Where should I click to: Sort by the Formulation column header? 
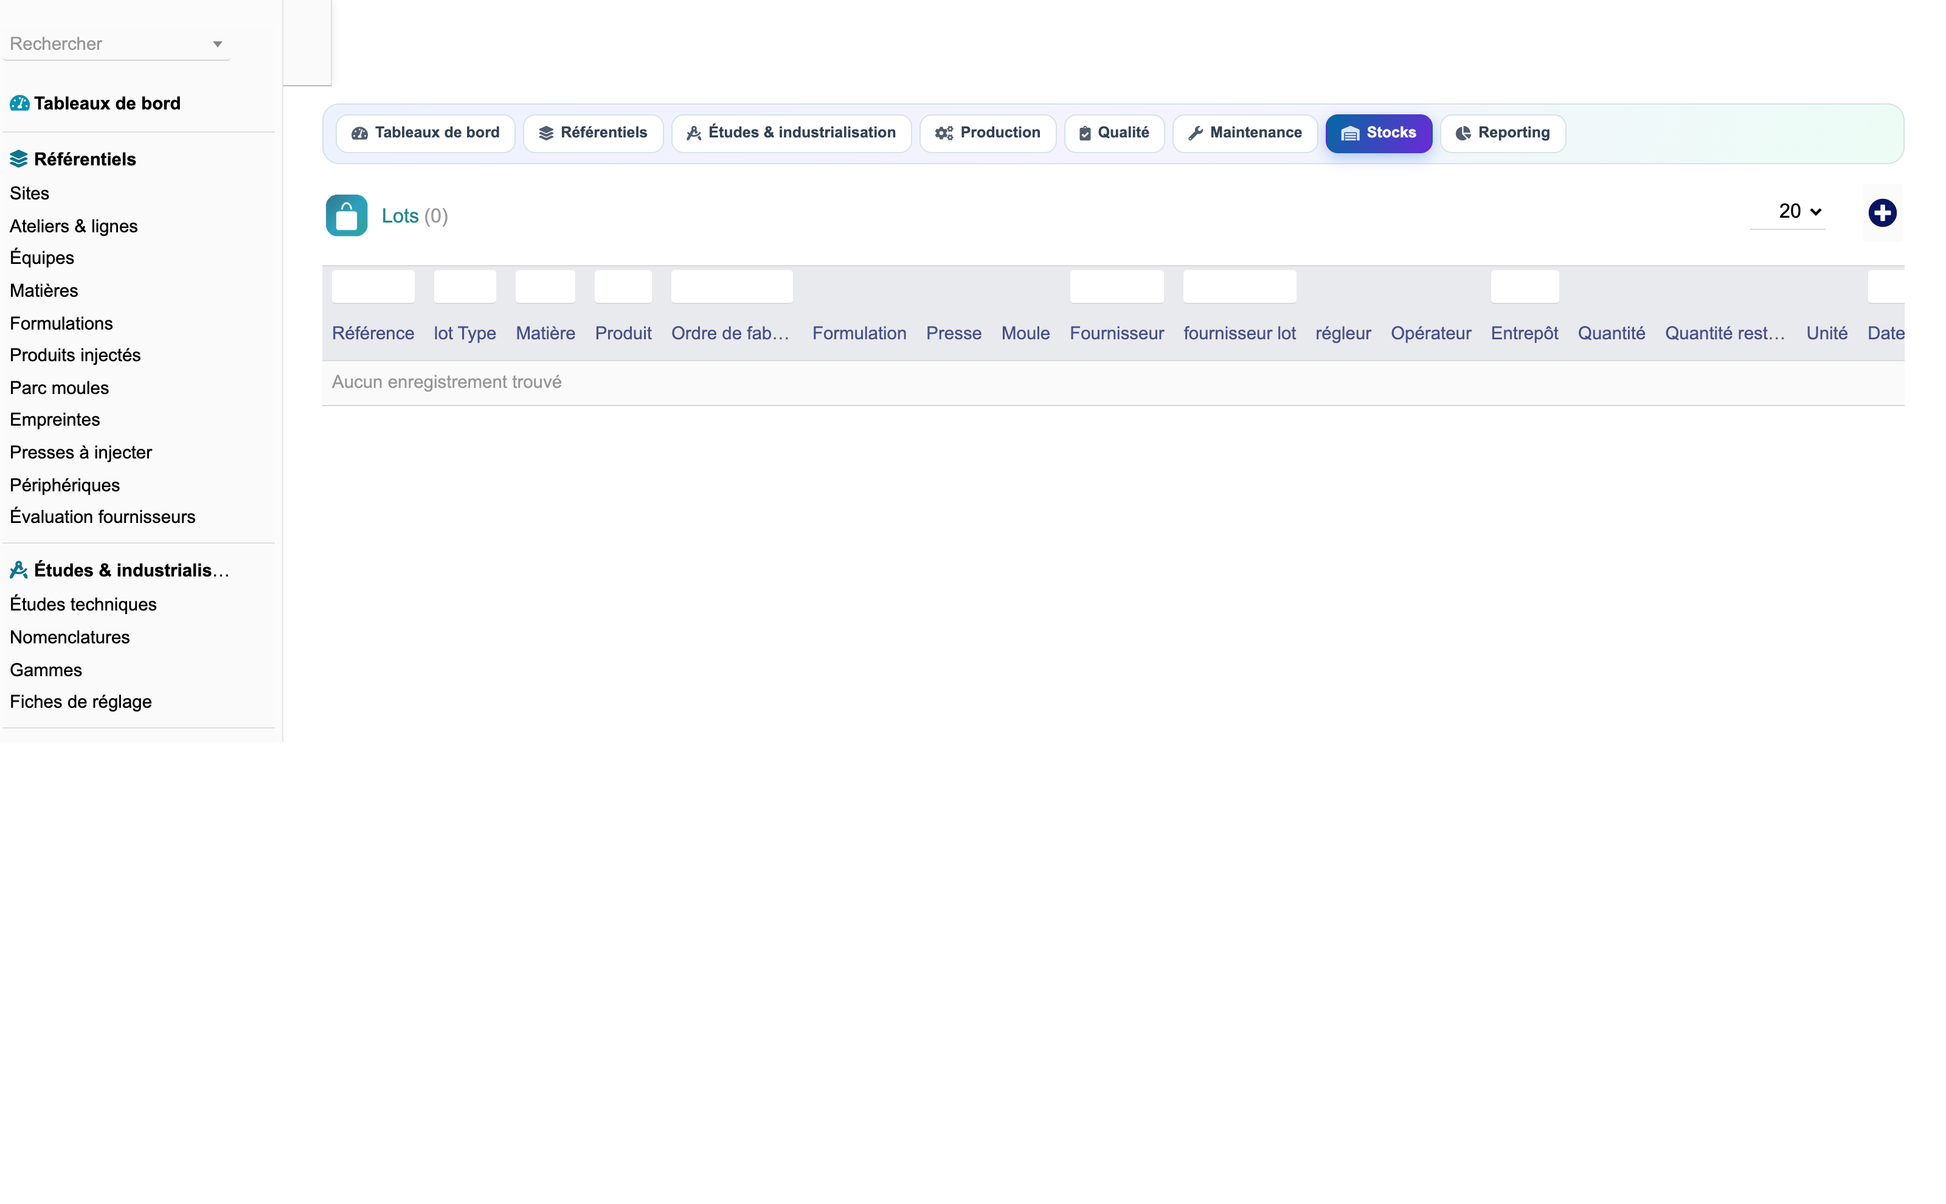click(859, 333)
